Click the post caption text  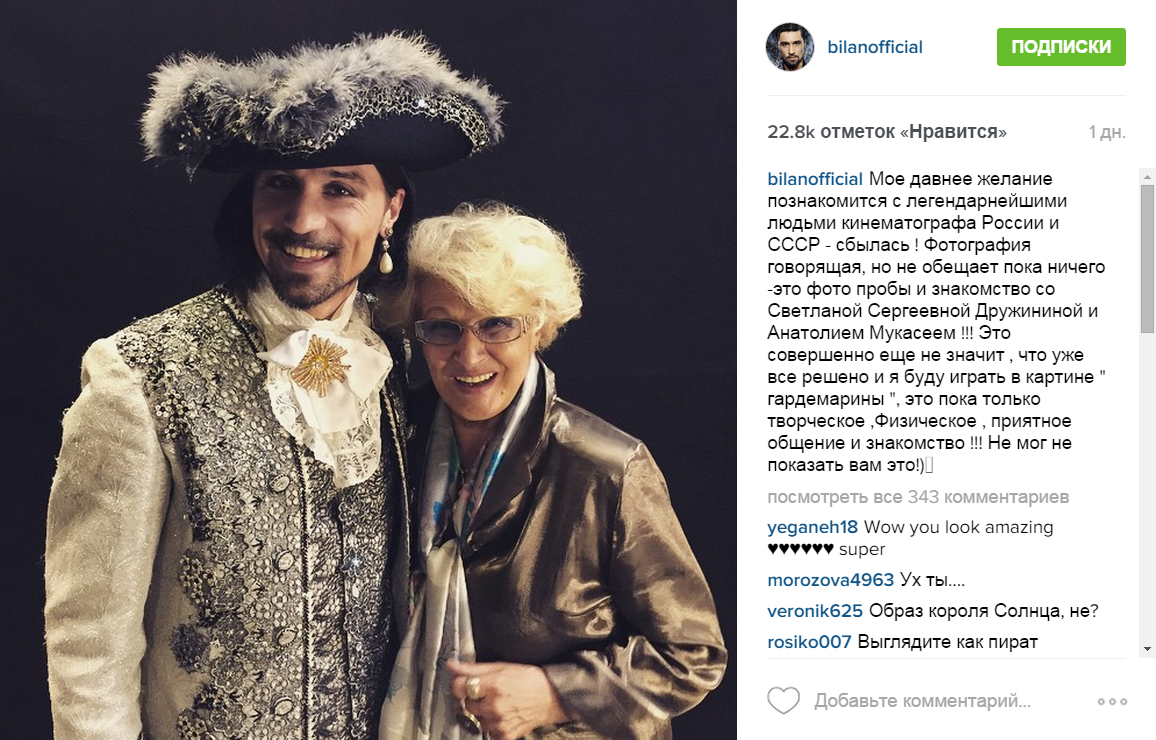[936, 322]
